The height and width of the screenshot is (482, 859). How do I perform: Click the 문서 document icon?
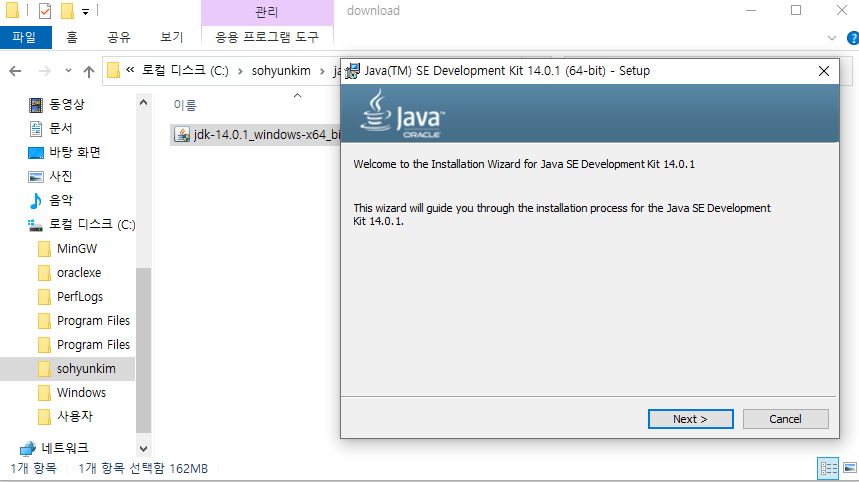(36, 129)
